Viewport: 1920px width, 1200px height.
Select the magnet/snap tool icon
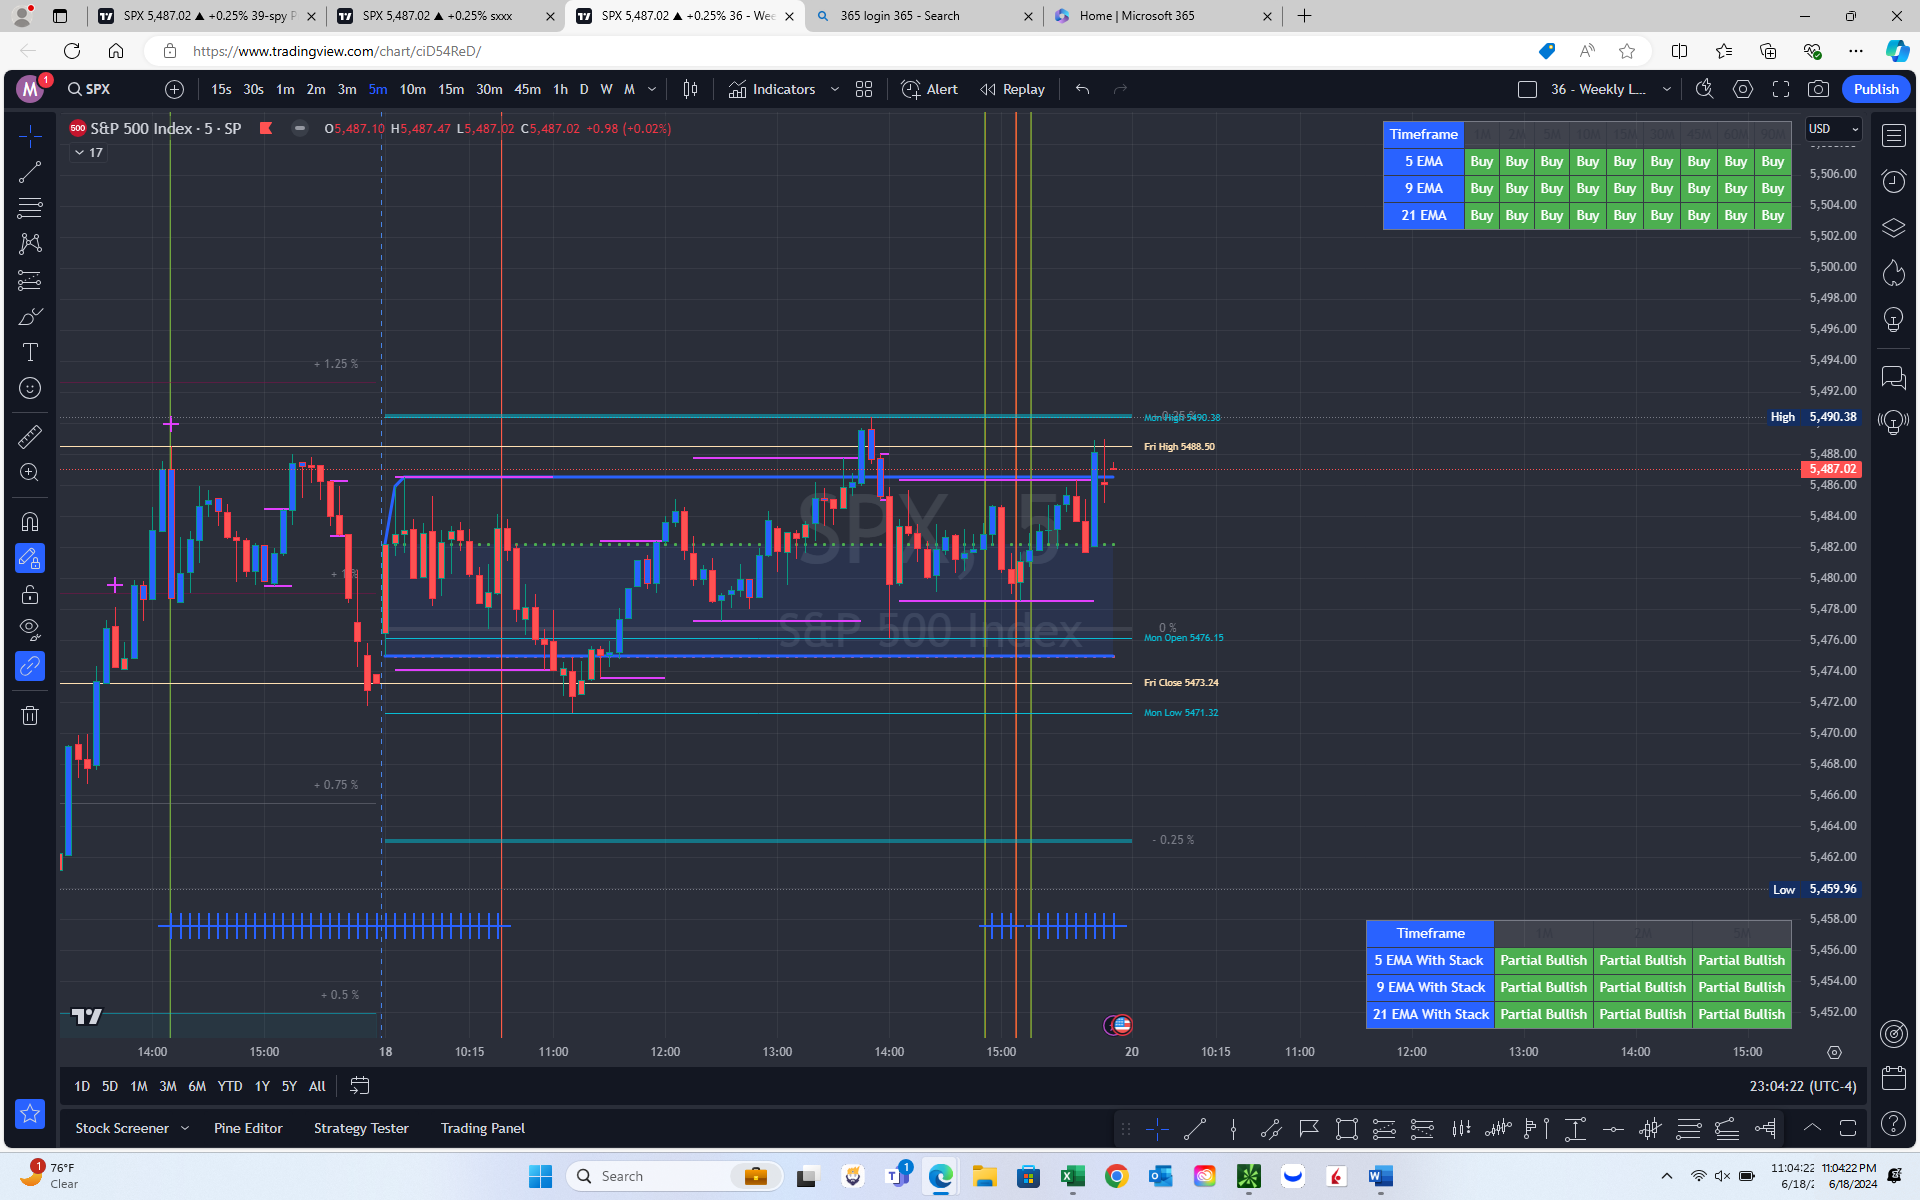pos(29,521)
